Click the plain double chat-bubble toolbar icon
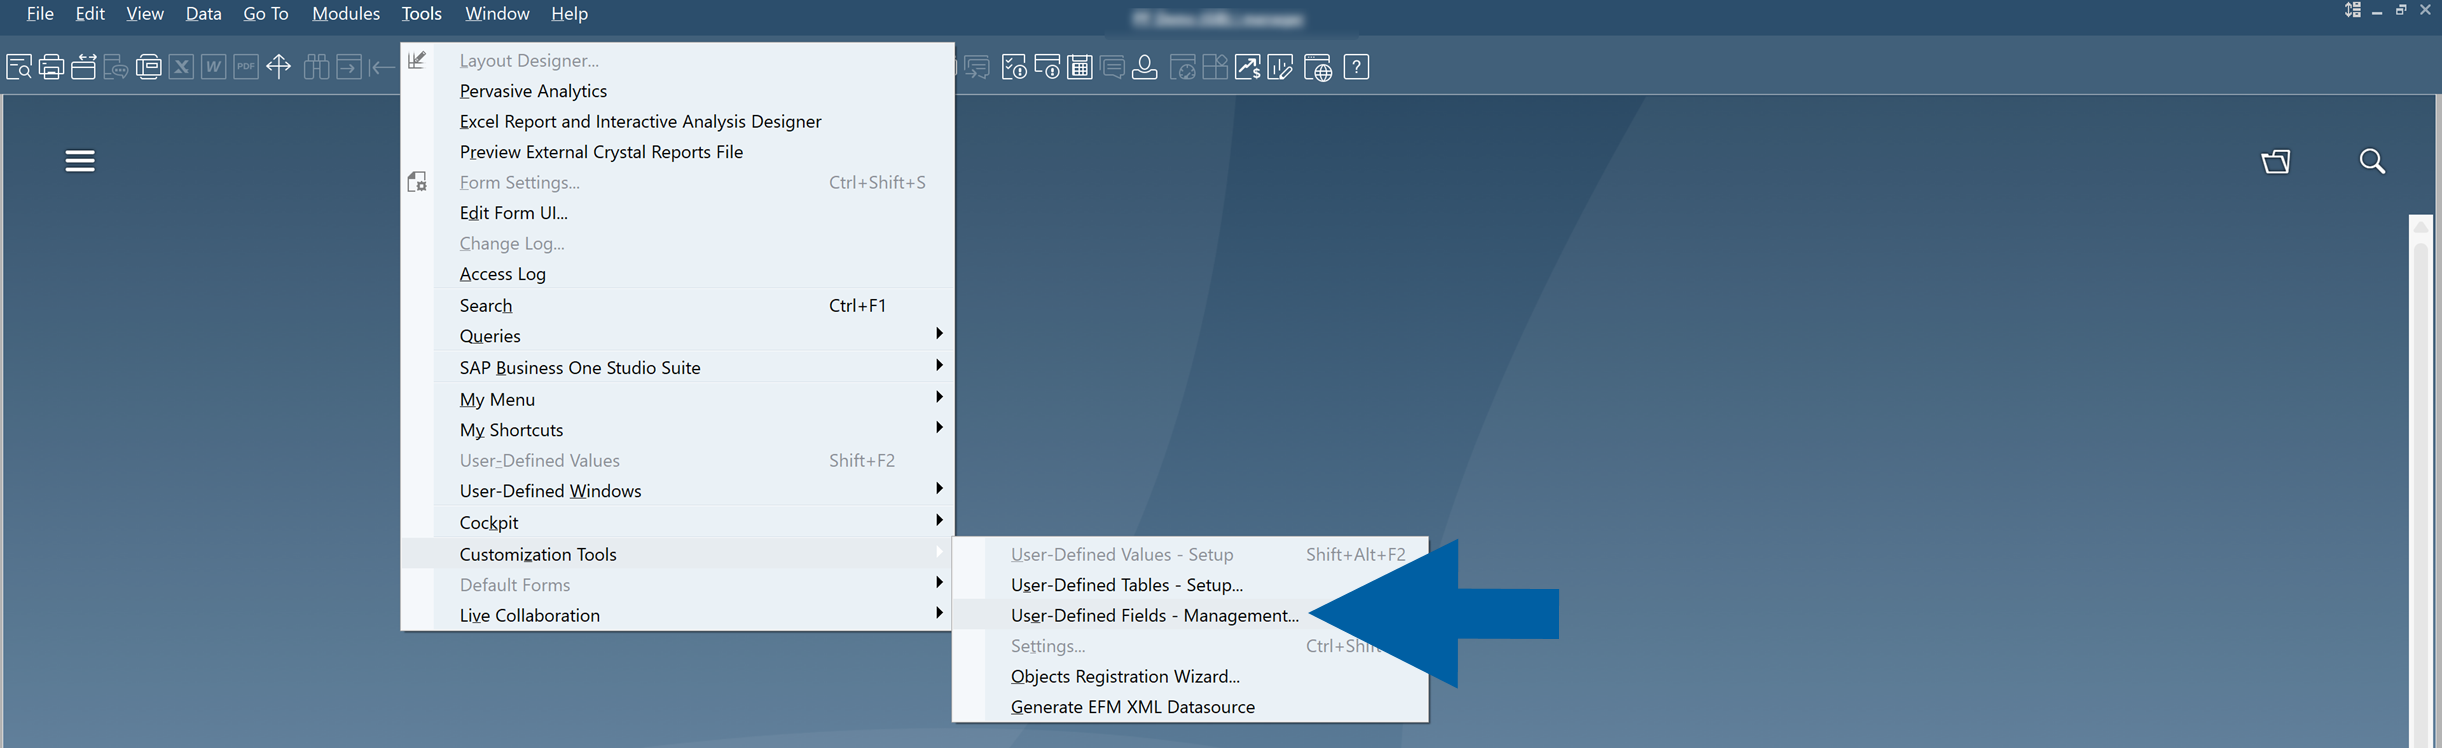Screen dimensions: 2442x749 tap(1112, 67)
